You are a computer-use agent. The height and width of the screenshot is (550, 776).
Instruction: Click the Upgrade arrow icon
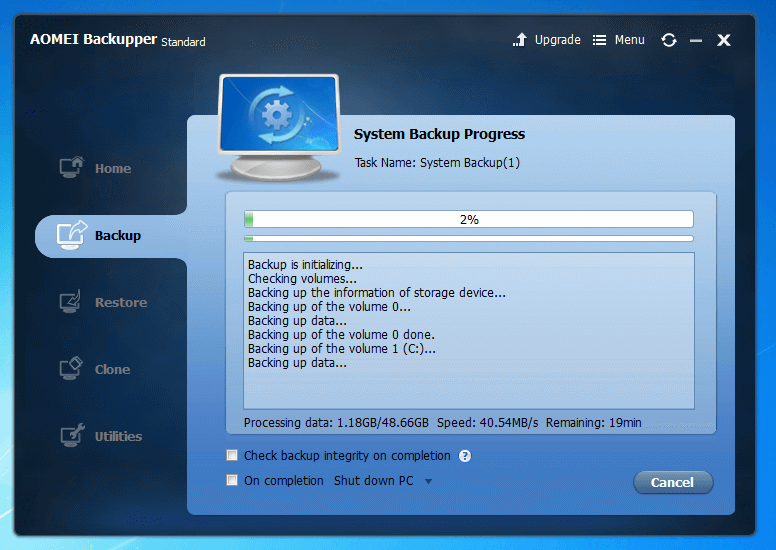pos(520,40)
